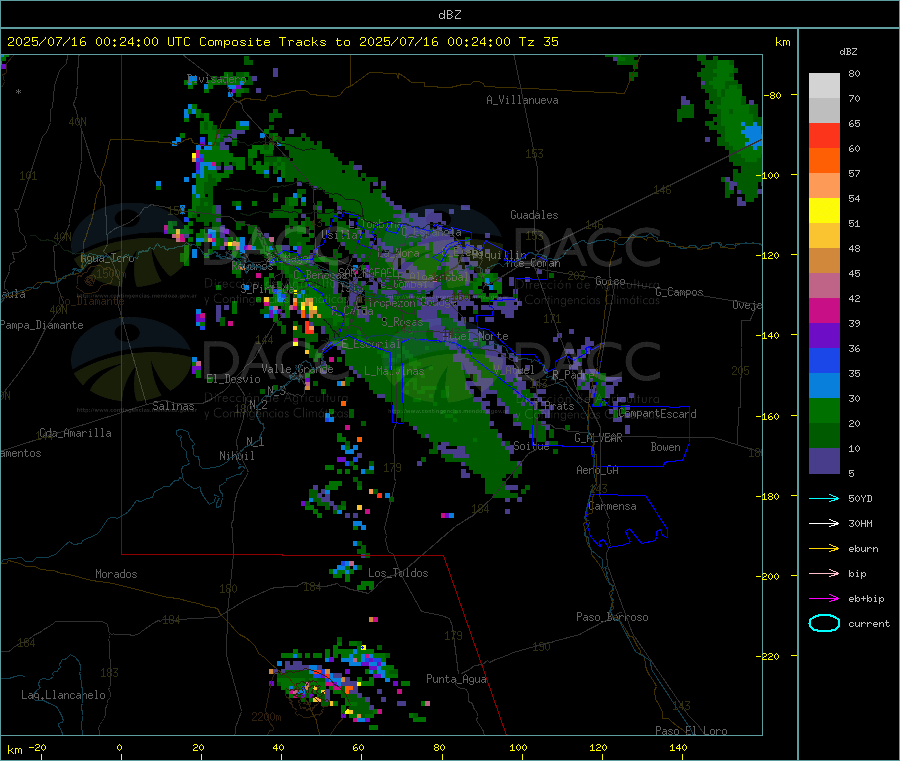900x761 pixels.
Task: Click the 'Cda_Amarilla' map label
Action: click(75, 433)
